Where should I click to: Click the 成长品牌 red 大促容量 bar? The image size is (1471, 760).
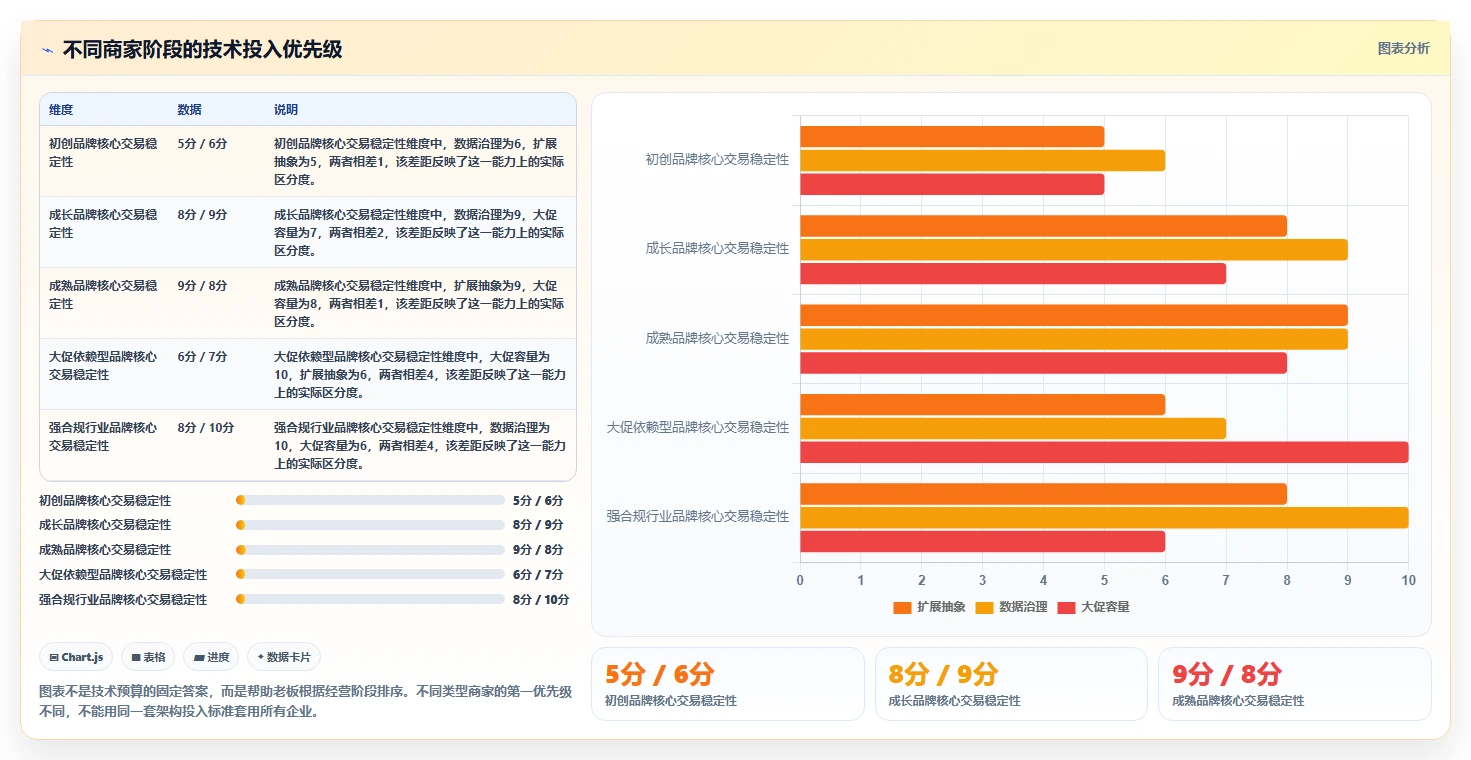pyautogui.click(x=1013, y=273)
